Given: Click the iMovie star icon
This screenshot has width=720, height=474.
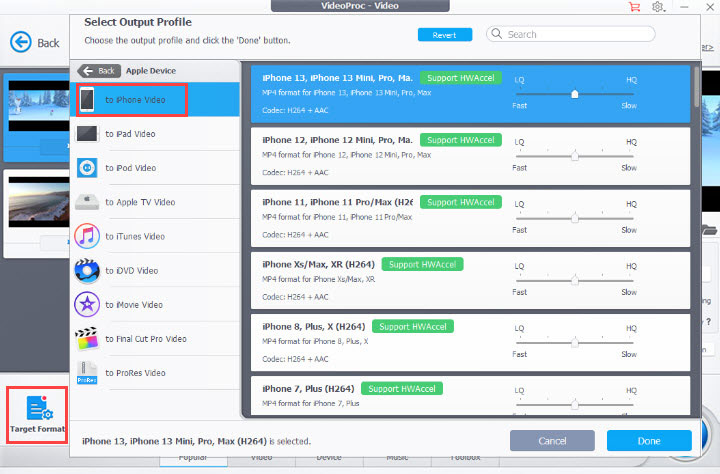Looking at the screenshot, I should point(87,304).
